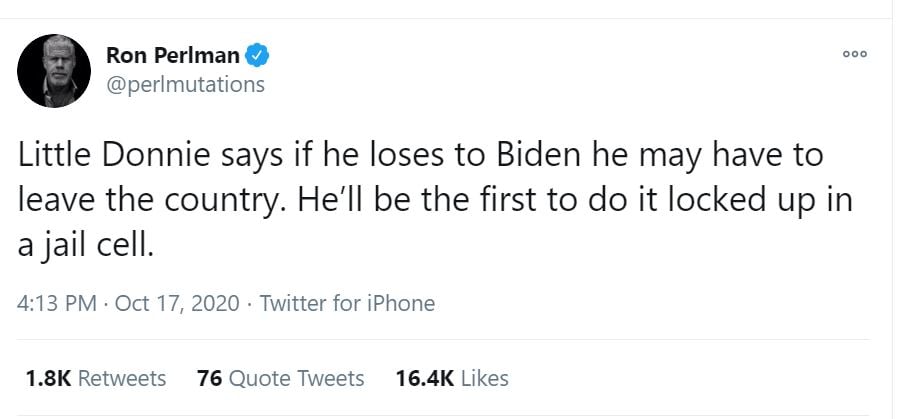Click the 1.8K retweet count number
This screenshot has height=419, width=902.
46,378
